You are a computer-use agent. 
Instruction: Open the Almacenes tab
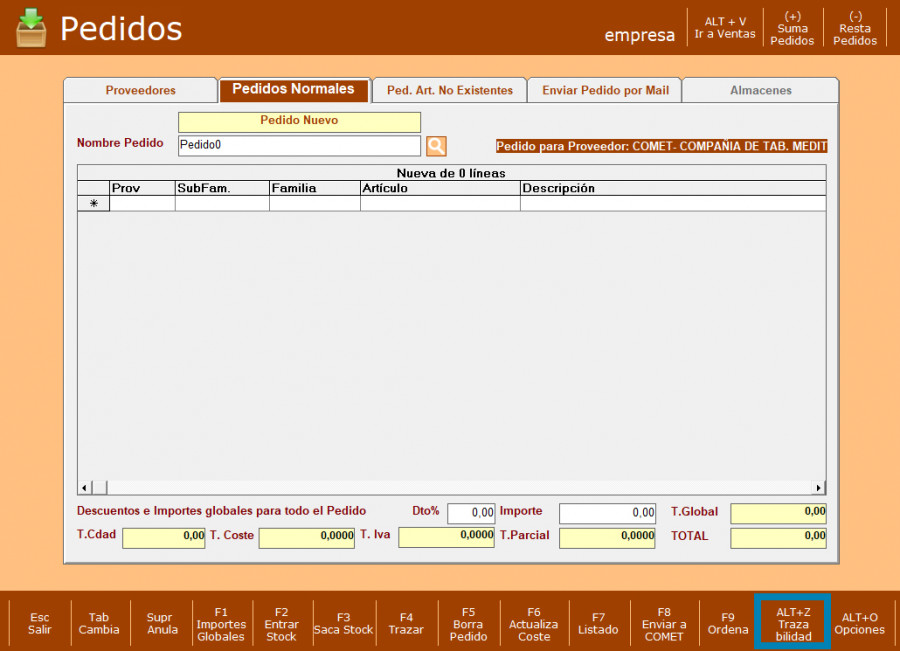(760, 90)
